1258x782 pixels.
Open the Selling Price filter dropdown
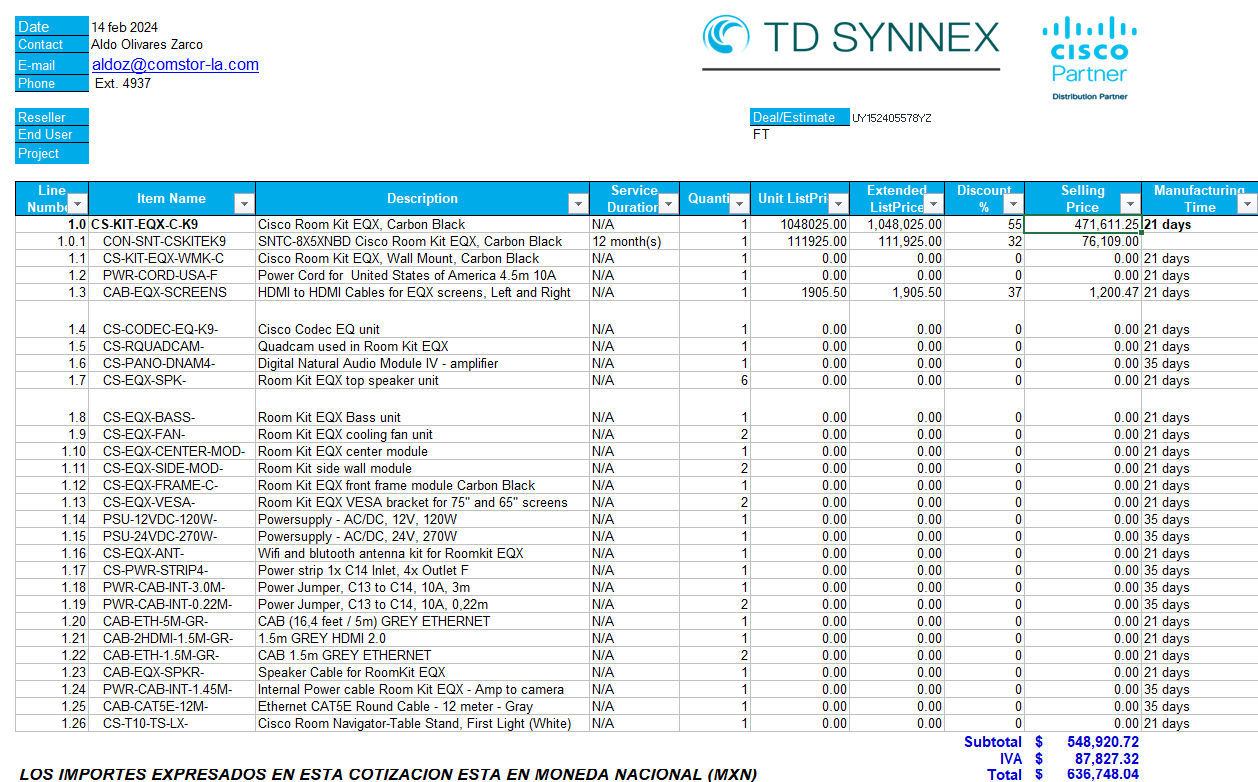[1130, 204]
